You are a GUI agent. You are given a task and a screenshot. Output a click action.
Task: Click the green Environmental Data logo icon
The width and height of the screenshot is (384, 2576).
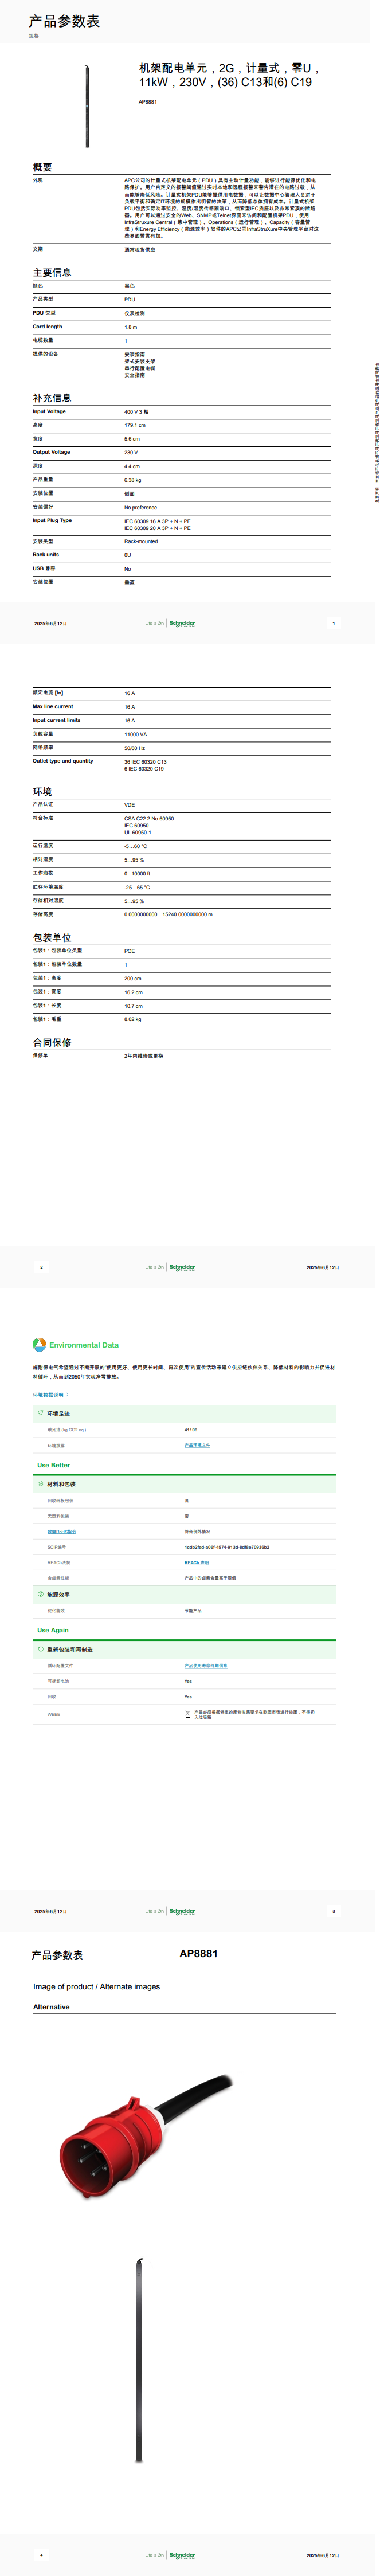(39, 1345)
